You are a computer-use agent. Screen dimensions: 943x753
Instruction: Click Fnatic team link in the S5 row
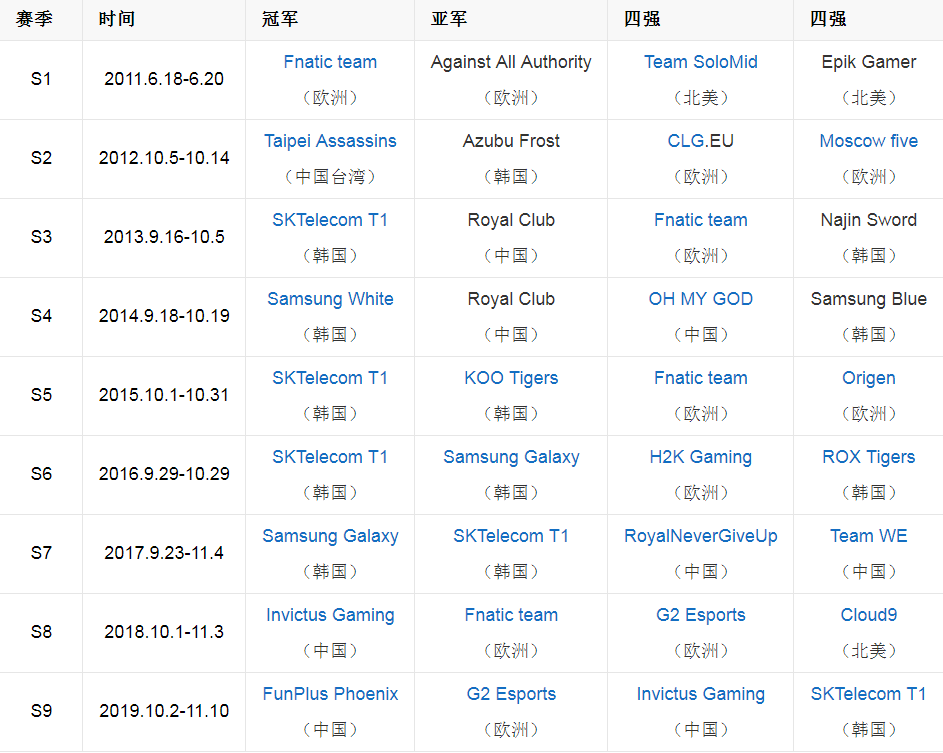(701, 378)
